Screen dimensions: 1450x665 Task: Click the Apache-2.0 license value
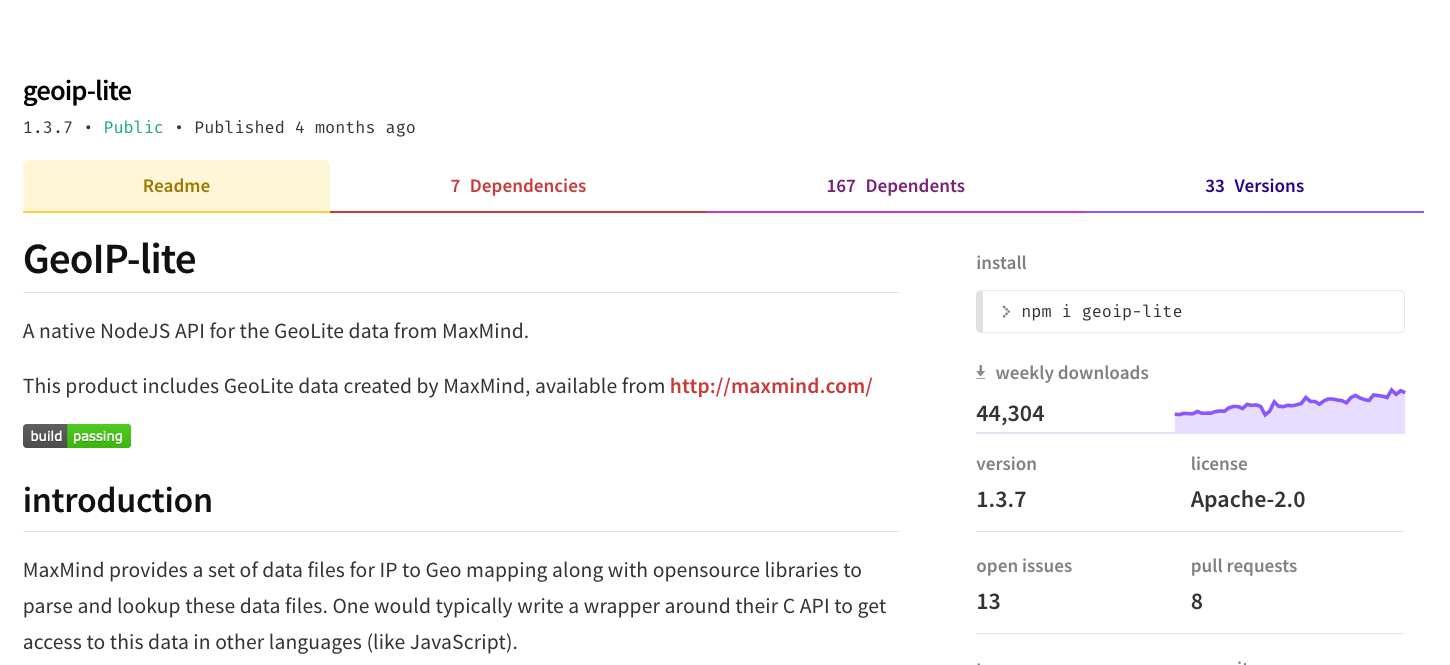click(x=1248, y=500)
